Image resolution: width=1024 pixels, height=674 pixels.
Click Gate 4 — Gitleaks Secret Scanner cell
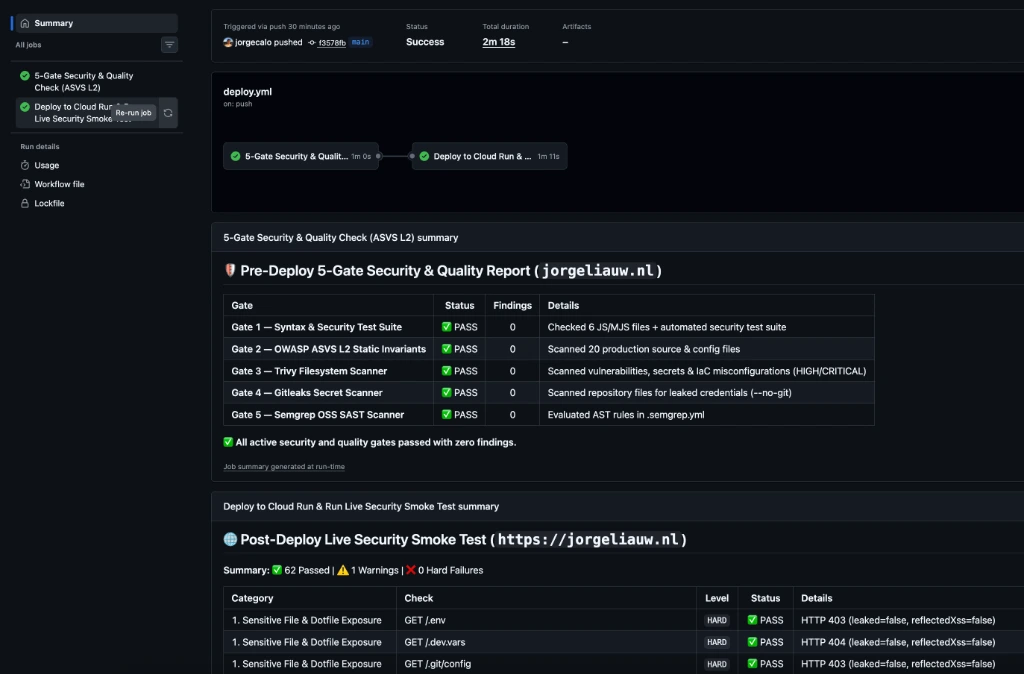pyautogui.click(x=328, y=393)
